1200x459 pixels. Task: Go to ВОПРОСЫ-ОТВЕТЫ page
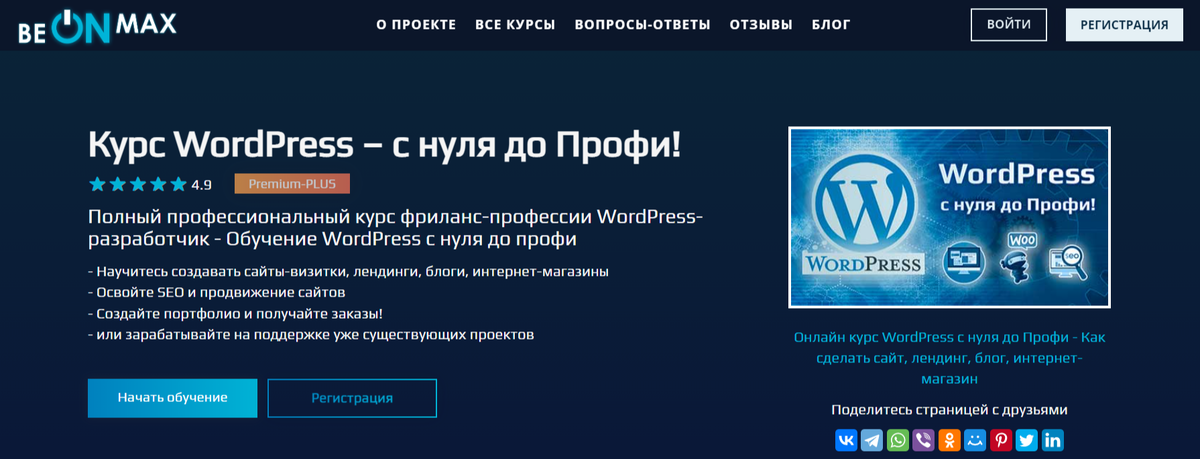coord(643,25)
